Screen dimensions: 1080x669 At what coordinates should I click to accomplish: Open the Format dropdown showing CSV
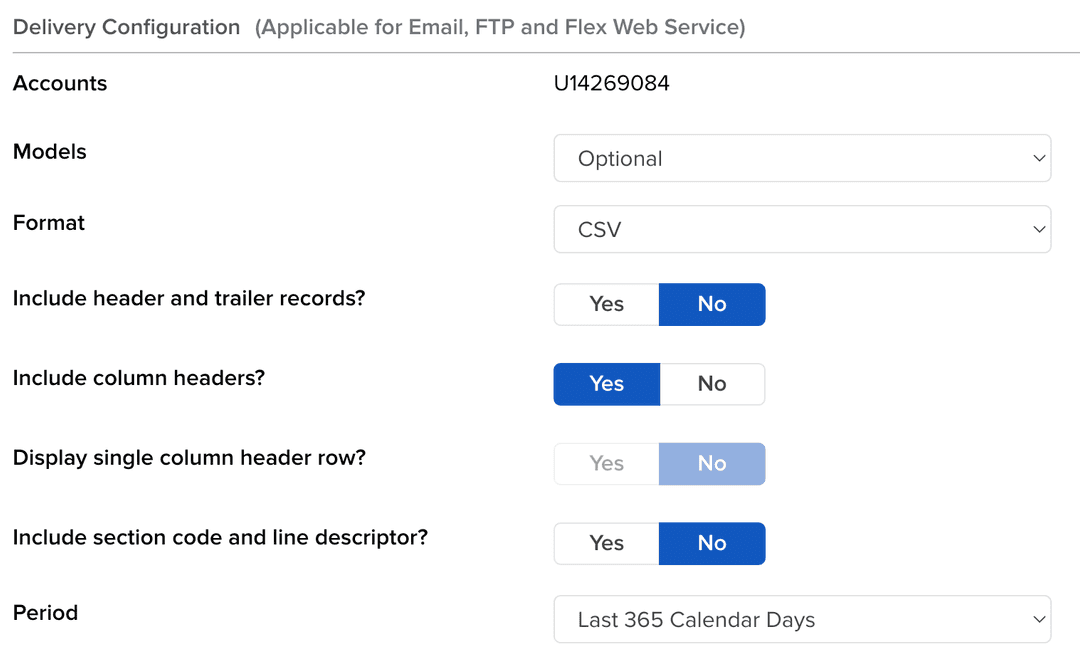point(800,229)
